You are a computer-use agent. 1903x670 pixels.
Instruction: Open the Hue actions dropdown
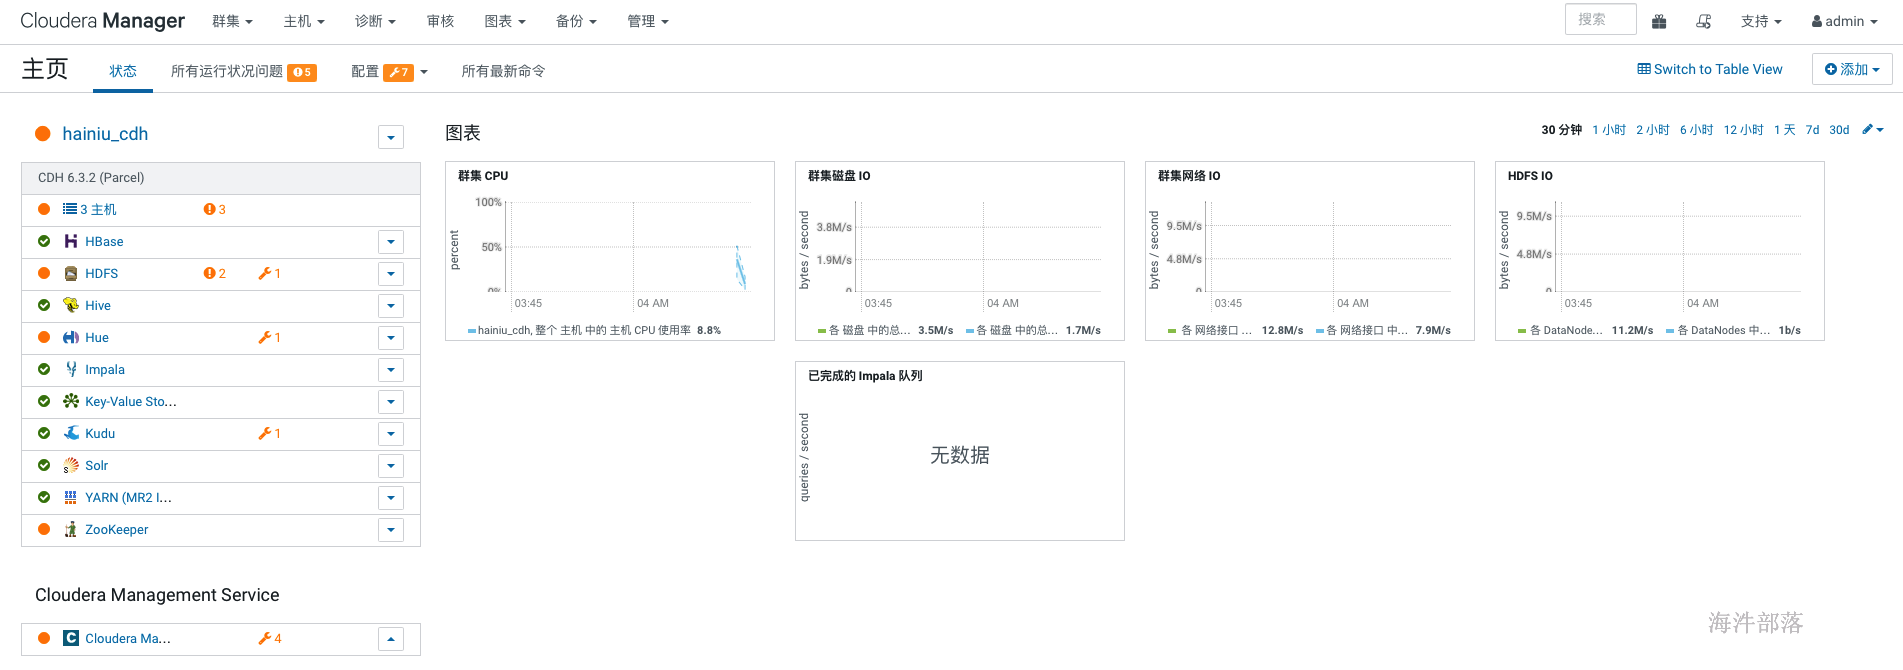click(x=391, y=338)
